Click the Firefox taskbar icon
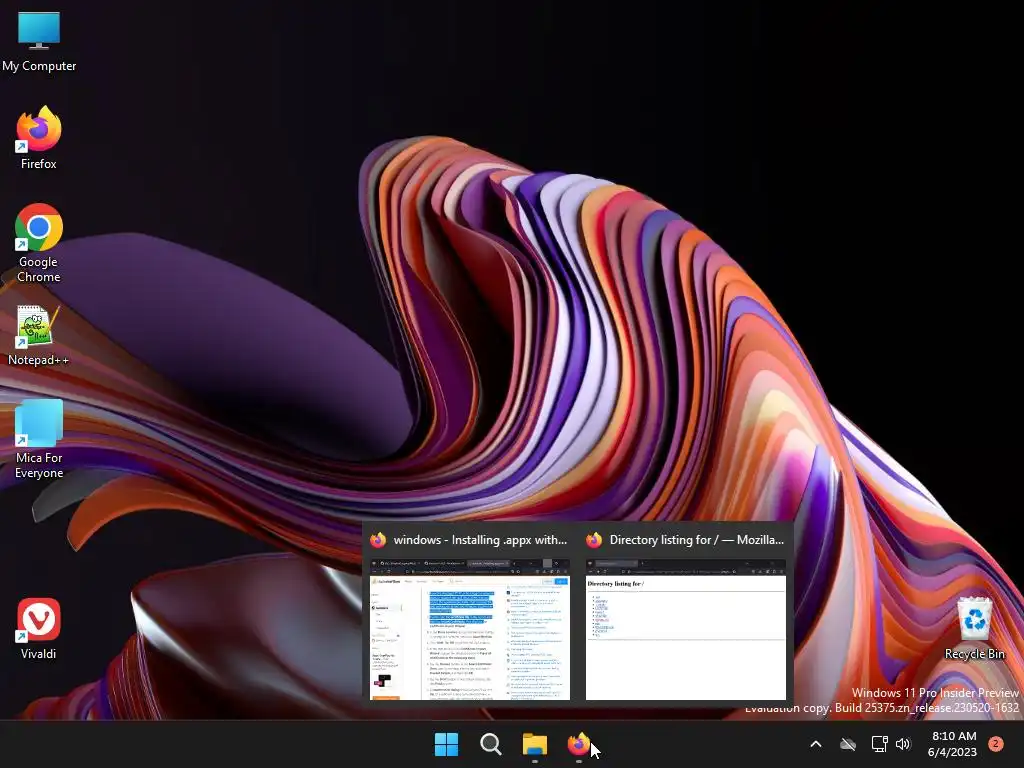 579,744
